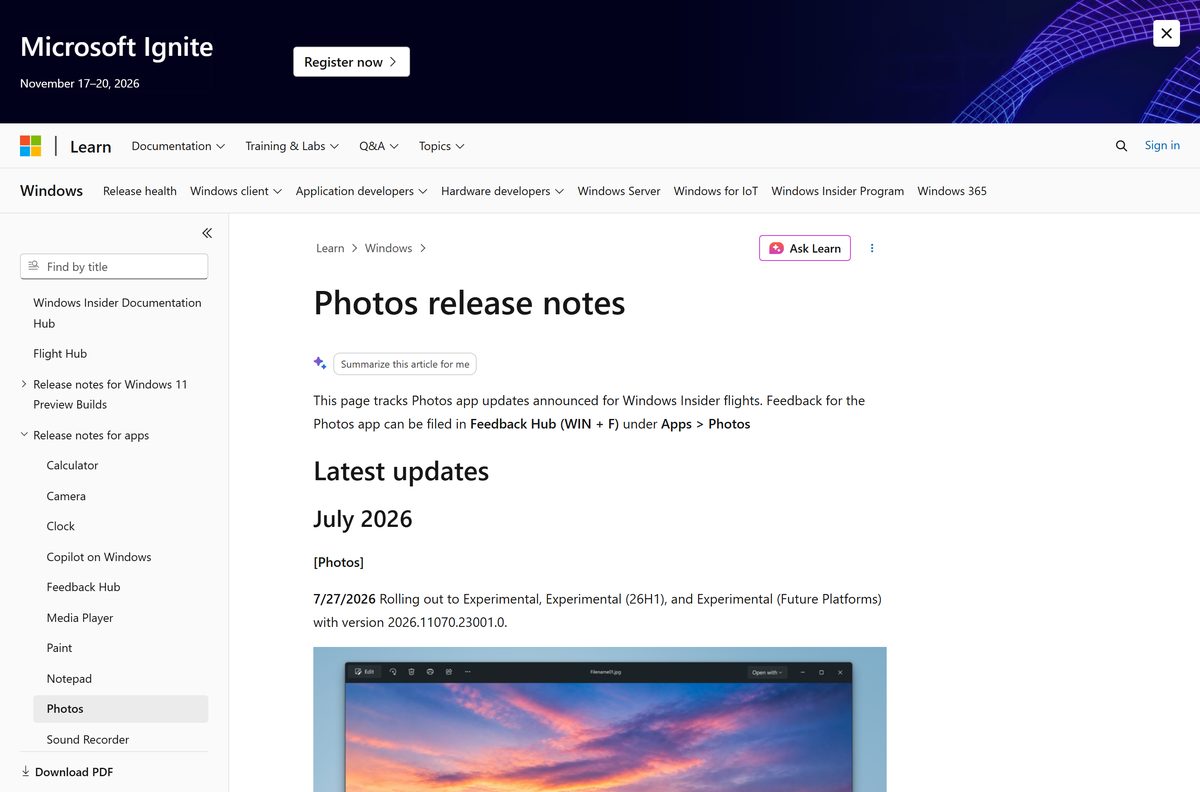Screen dimensions: 1200x792
Task: Click the filter icon in the Find by title box
Action: 34,266
